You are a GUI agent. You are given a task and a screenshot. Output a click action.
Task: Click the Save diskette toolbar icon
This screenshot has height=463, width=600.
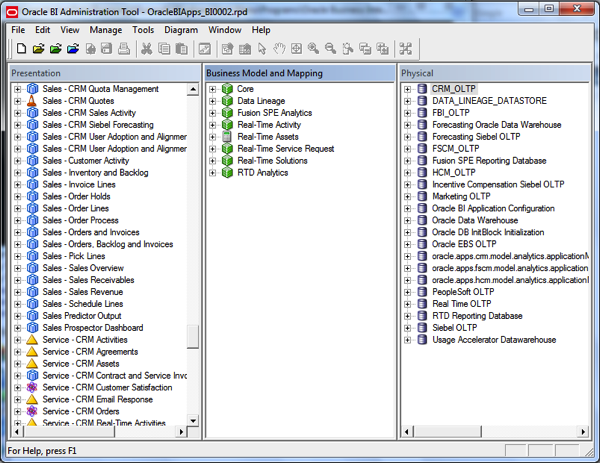click(107, 49)
